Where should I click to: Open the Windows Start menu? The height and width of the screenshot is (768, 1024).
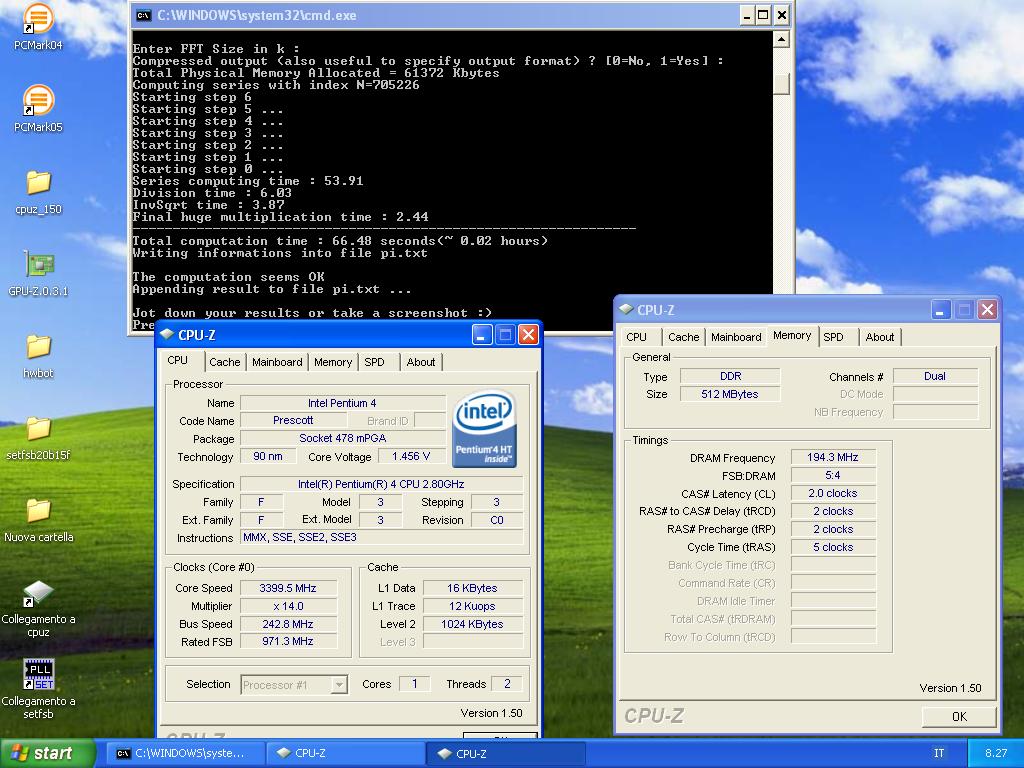(47, 753)
